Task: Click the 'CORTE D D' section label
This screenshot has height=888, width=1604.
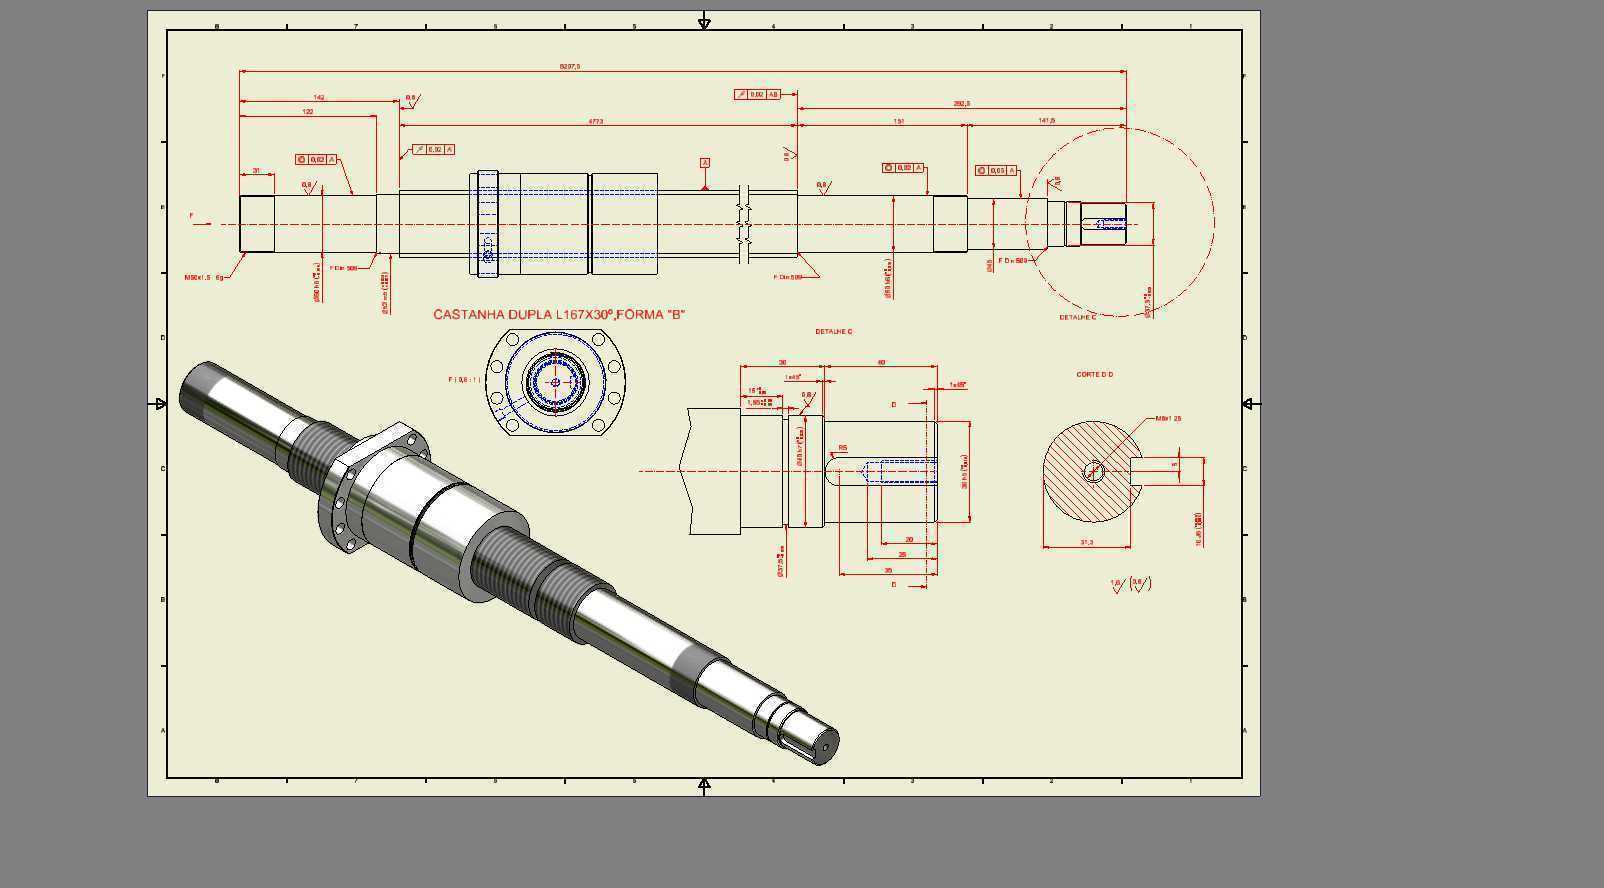Action: pyautogui.click(x=1094, y=374)
